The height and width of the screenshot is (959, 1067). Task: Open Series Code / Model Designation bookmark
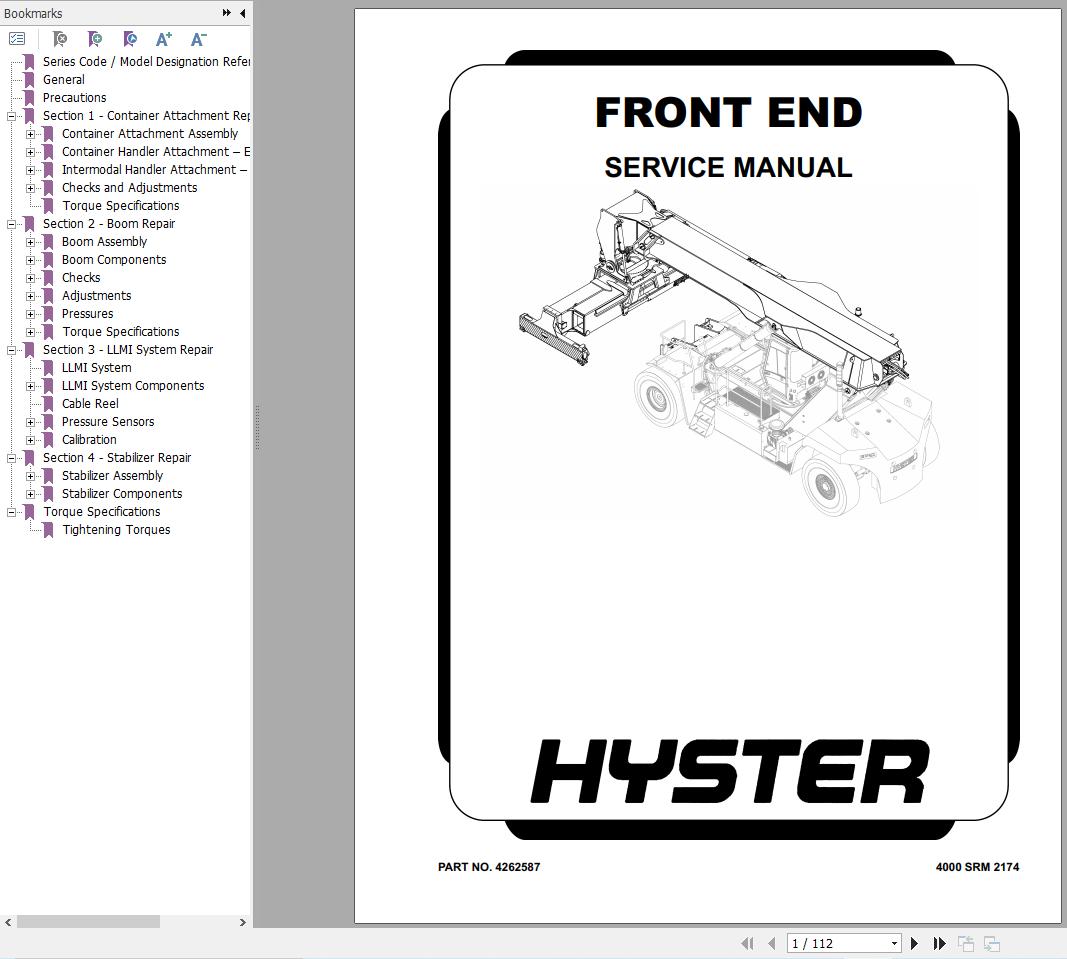tap(146, 61)
